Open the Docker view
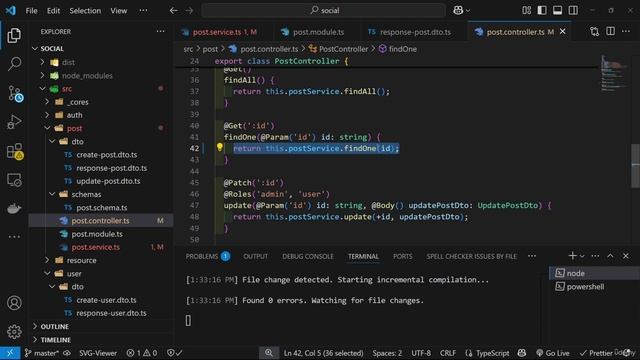Viewport: 640px width, 360px height. click(x=14, y=209)
